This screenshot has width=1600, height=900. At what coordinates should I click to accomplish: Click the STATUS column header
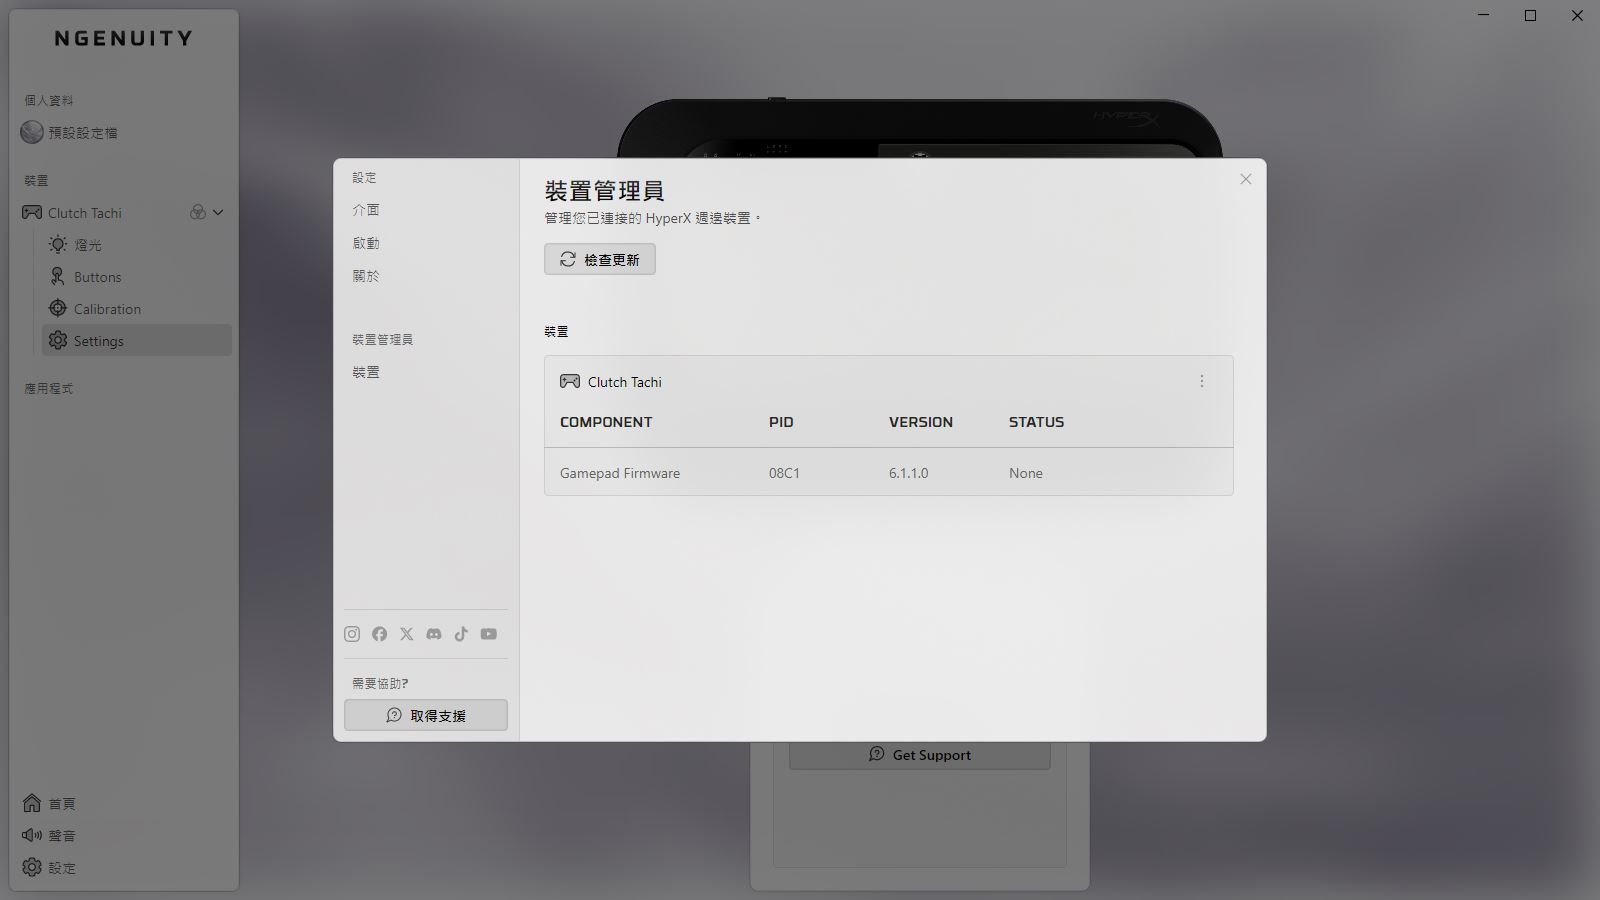point(1036,422)
